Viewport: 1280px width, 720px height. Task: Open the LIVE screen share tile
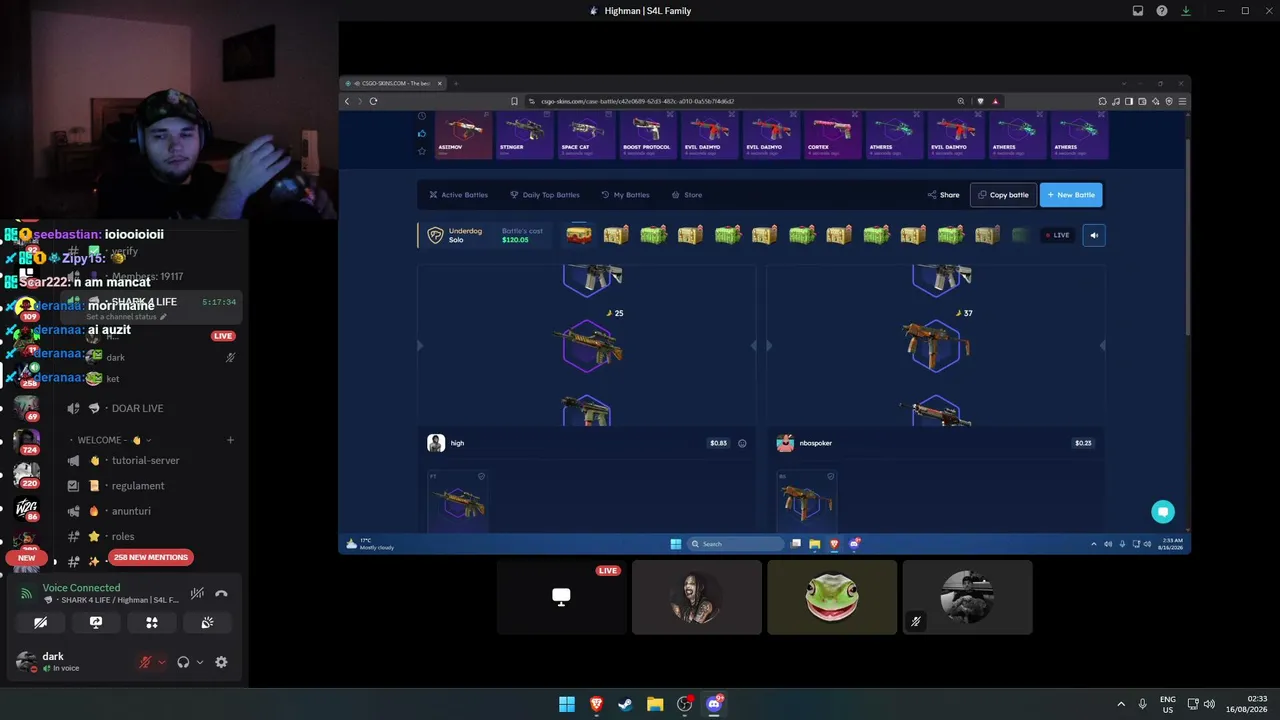point(562,597)
